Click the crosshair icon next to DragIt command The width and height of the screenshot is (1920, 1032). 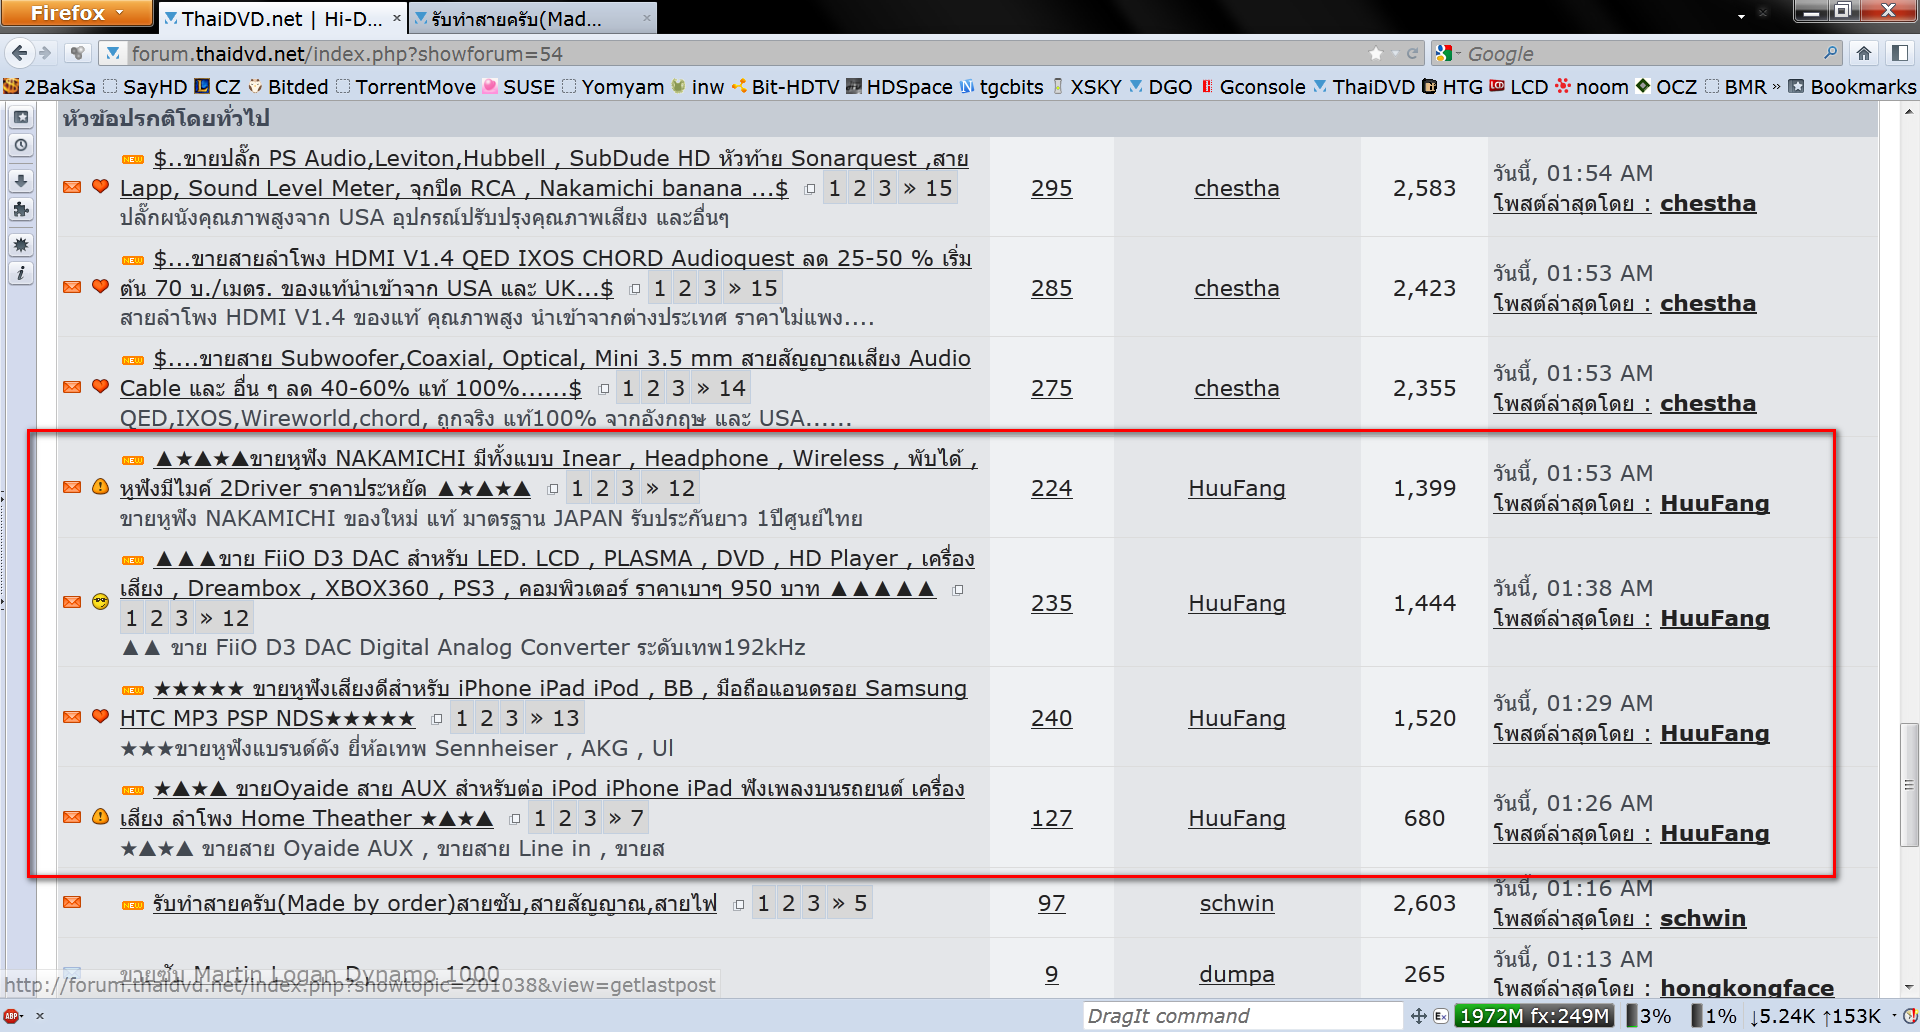(x=1418, y=1016)
